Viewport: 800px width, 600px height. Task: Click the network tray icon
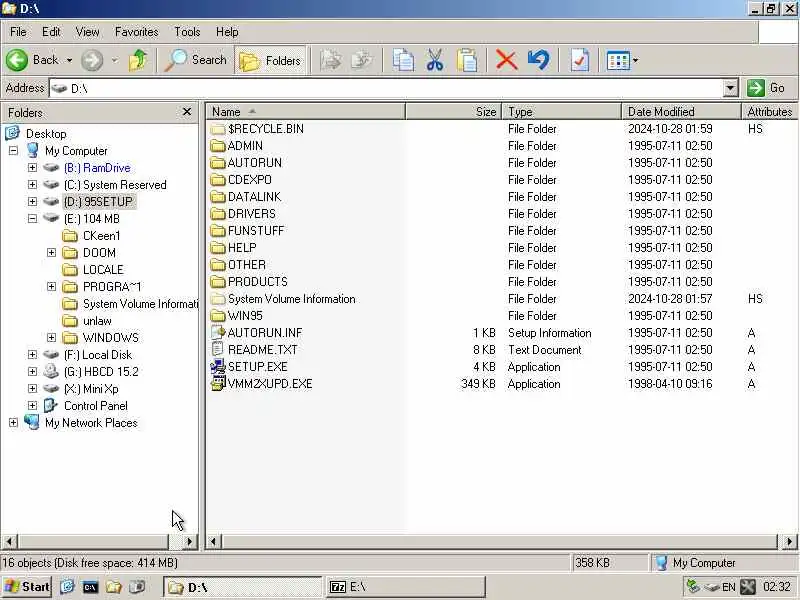[693, 587]
